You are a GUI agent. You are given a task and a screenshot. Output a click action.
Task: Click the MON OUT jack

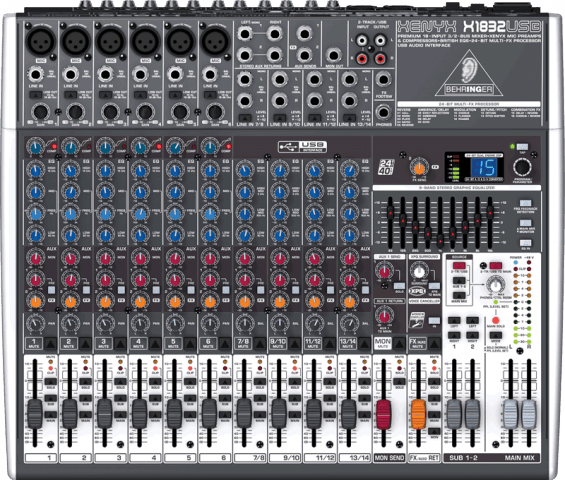pyautogui.click(x=333, y=56)
